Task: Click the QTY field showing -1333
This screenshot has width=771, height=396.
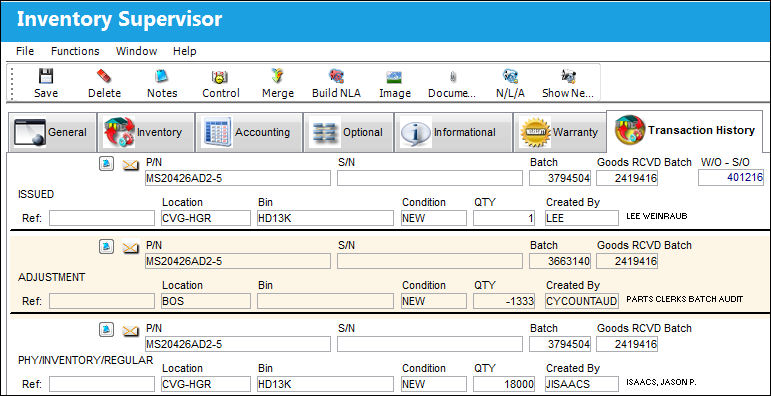Action: (x=504, y=301)
